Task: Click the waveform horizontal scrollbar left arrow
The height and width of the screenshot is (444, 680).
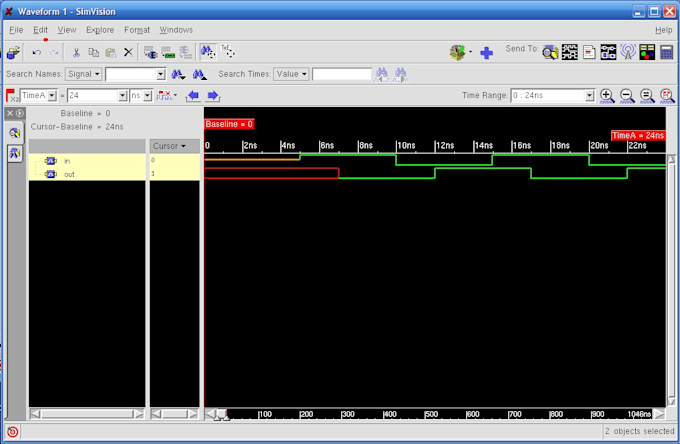Action: point(210,414)
